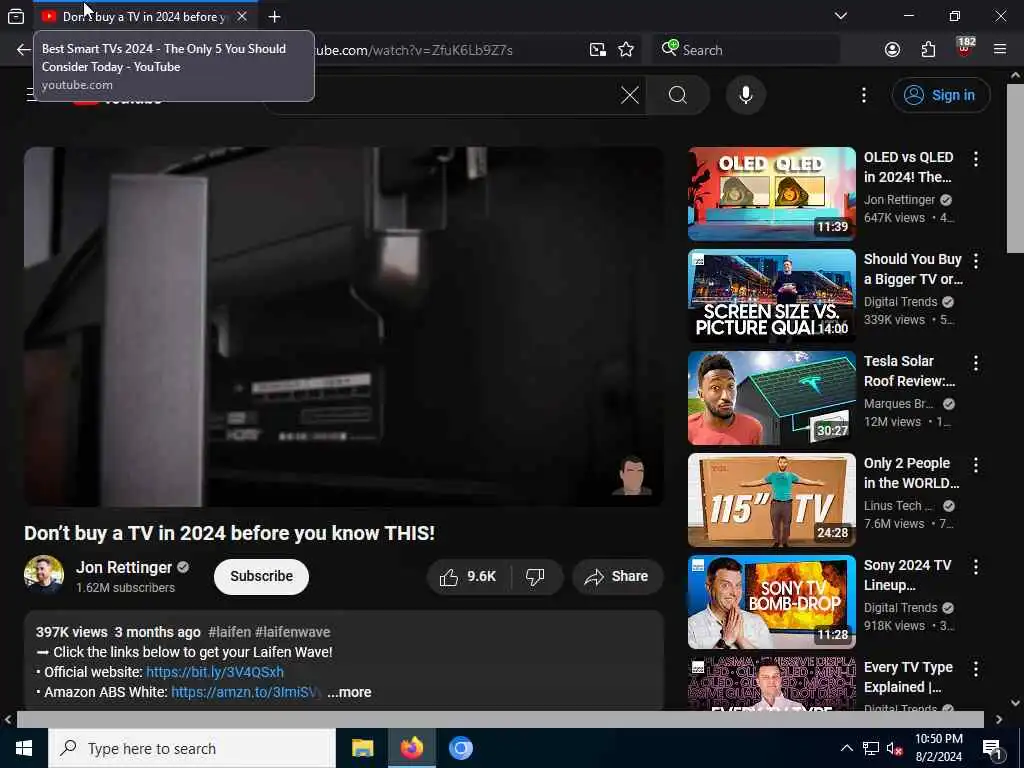Click the video player area
The width and height of the screenshot is (1024, 768).
click(x=344, y=327)
